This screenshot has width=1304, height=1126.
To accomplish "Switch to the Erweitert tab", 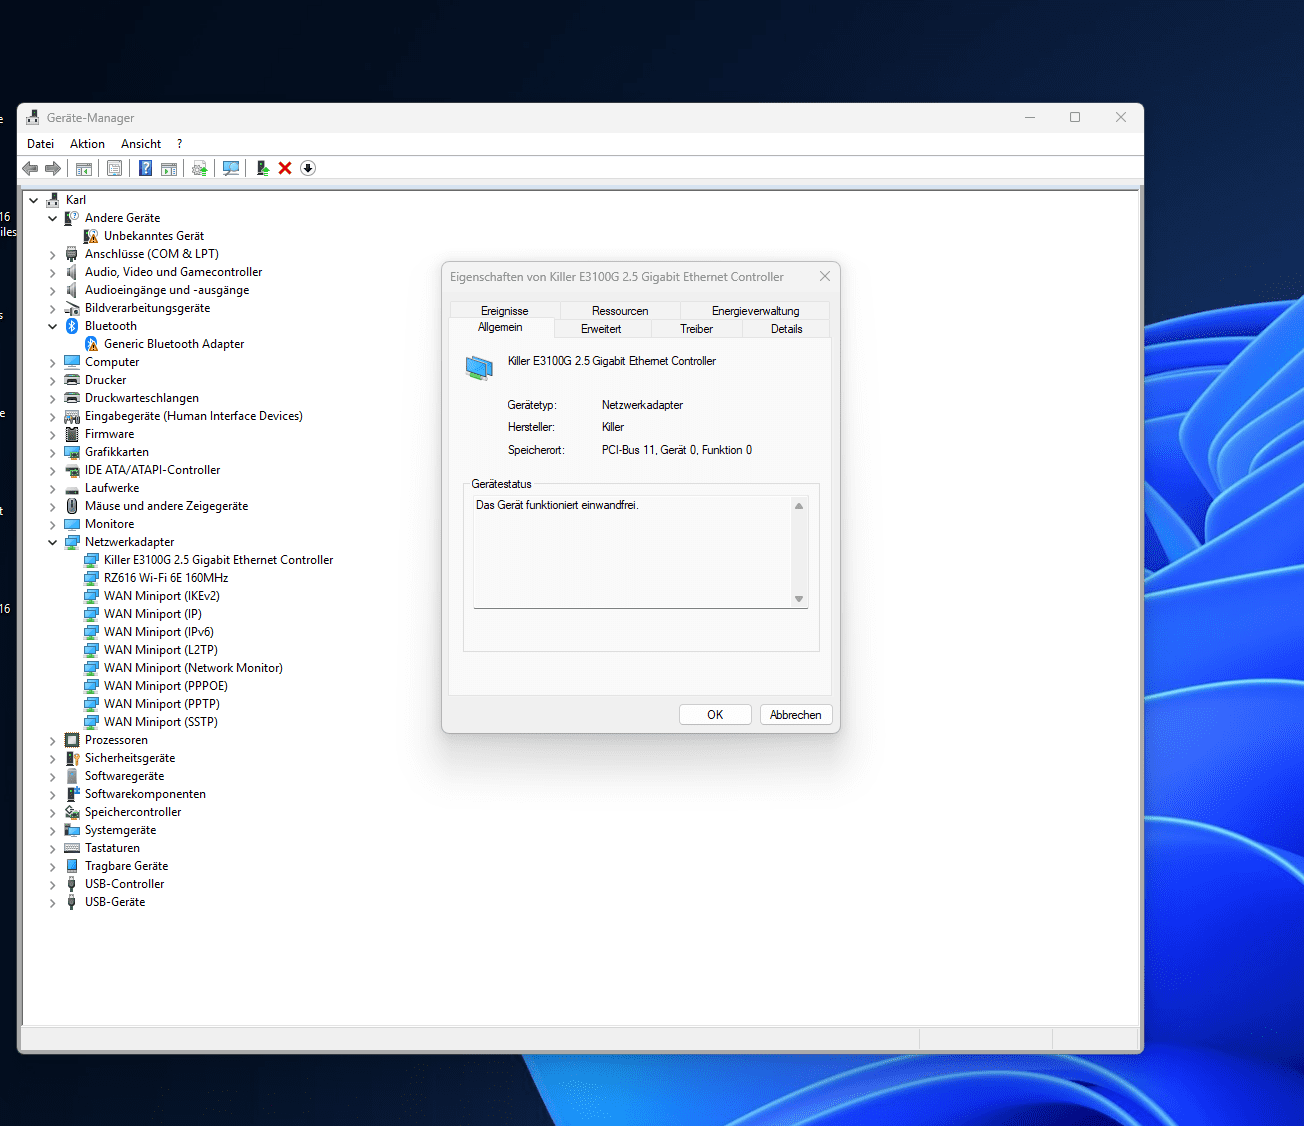I will point(601,329).
